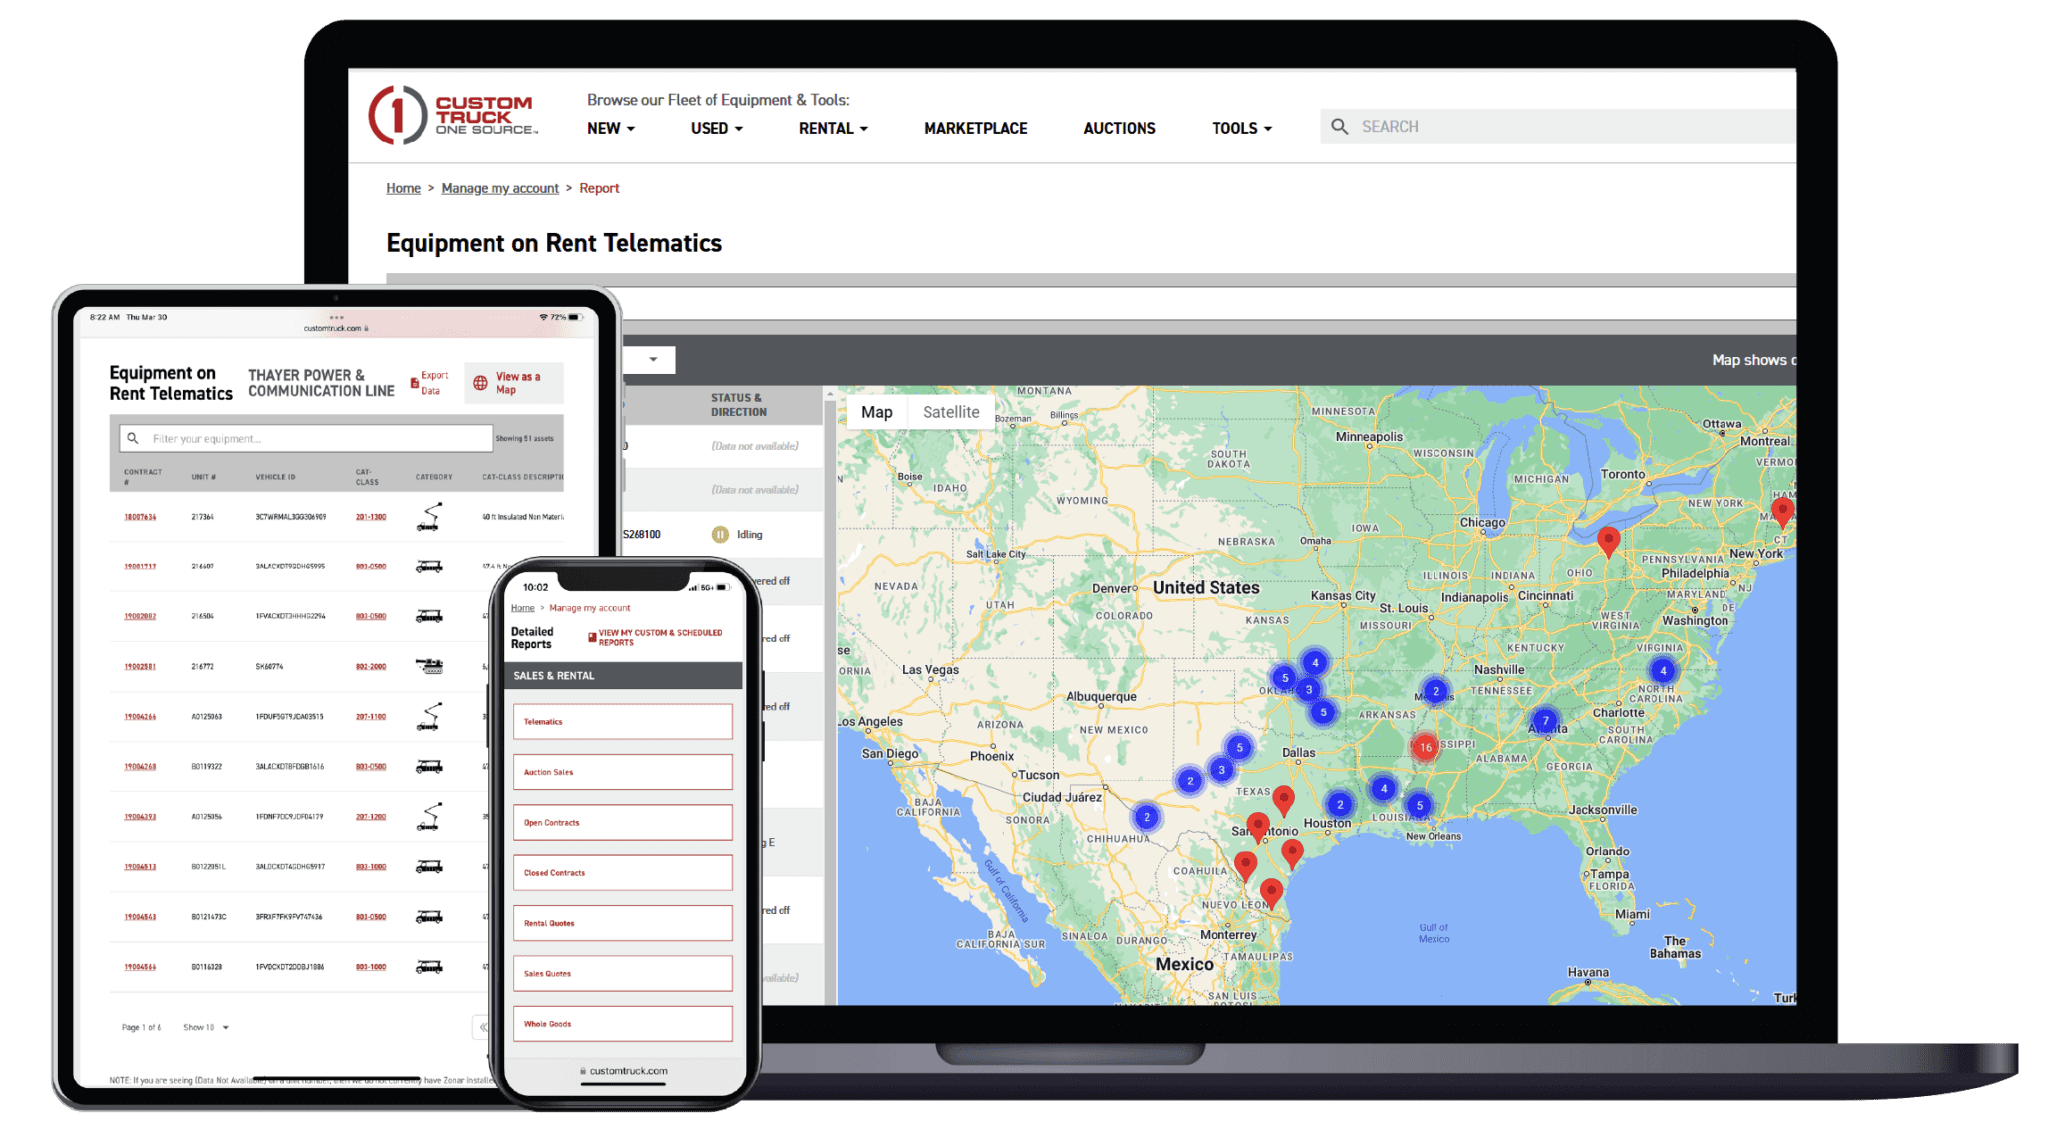Click blue cluster marker 2 near Houston
This screenshot has width=2048, height=1138.
[x=1340, y=804]
